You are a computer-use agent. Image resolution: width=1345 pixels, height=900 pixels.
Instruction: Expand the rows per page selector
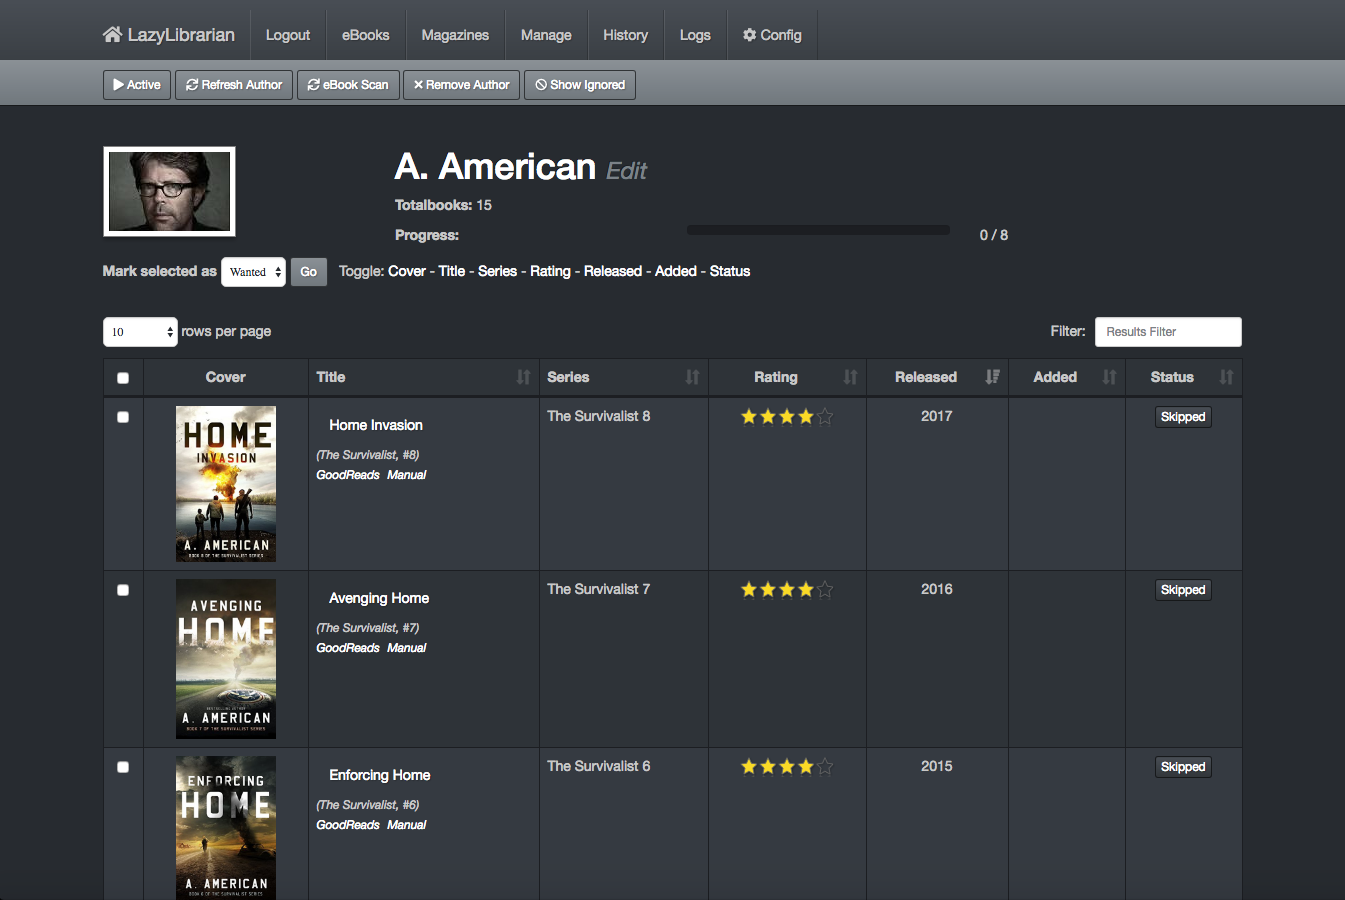140,332
